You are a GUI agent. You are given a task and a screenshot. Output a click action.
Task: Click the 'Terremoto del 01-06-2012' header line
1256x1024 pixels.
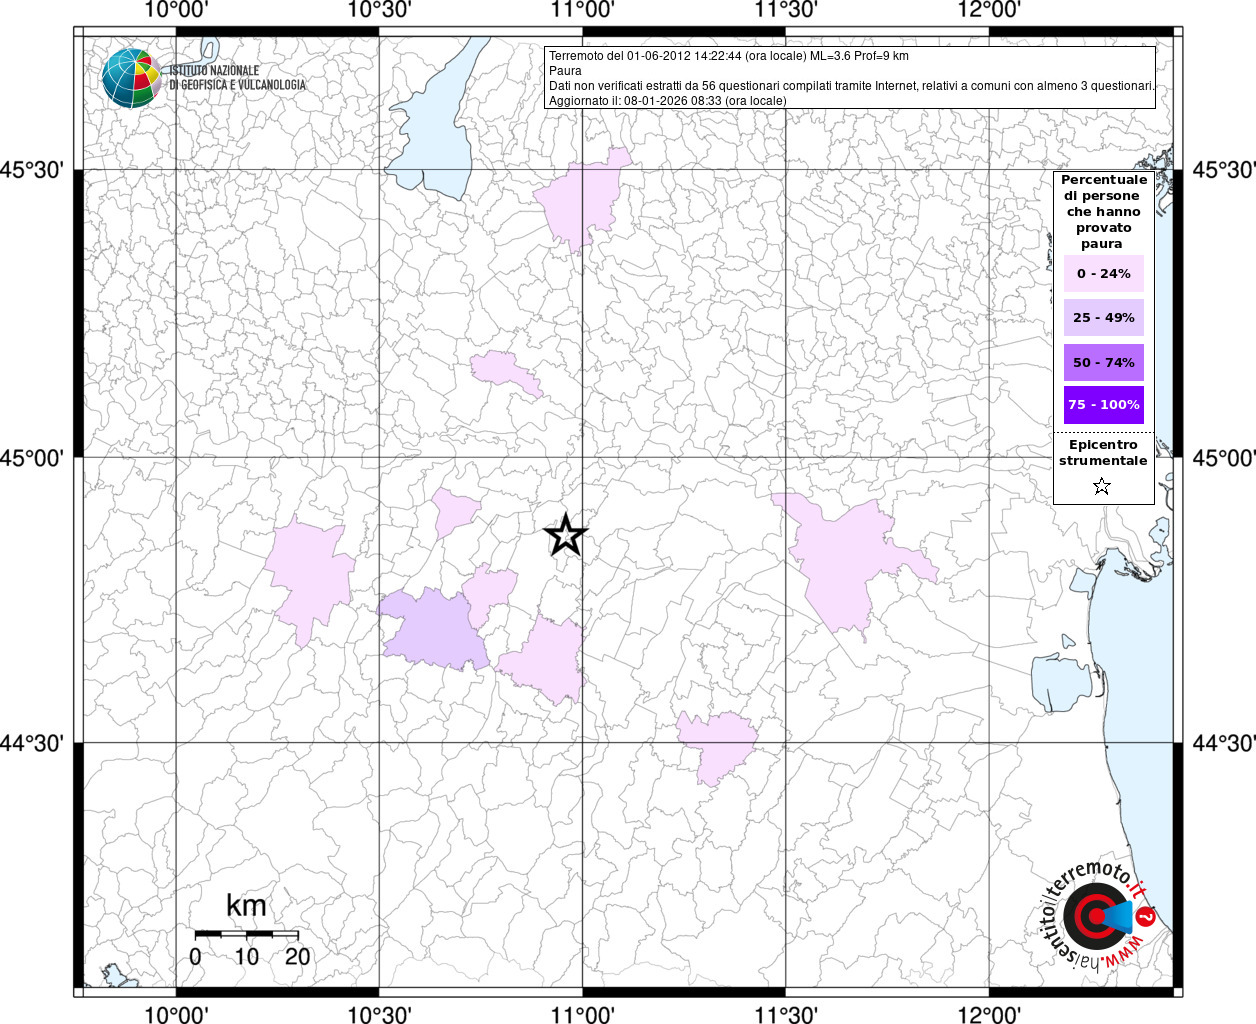coord(728,56)
